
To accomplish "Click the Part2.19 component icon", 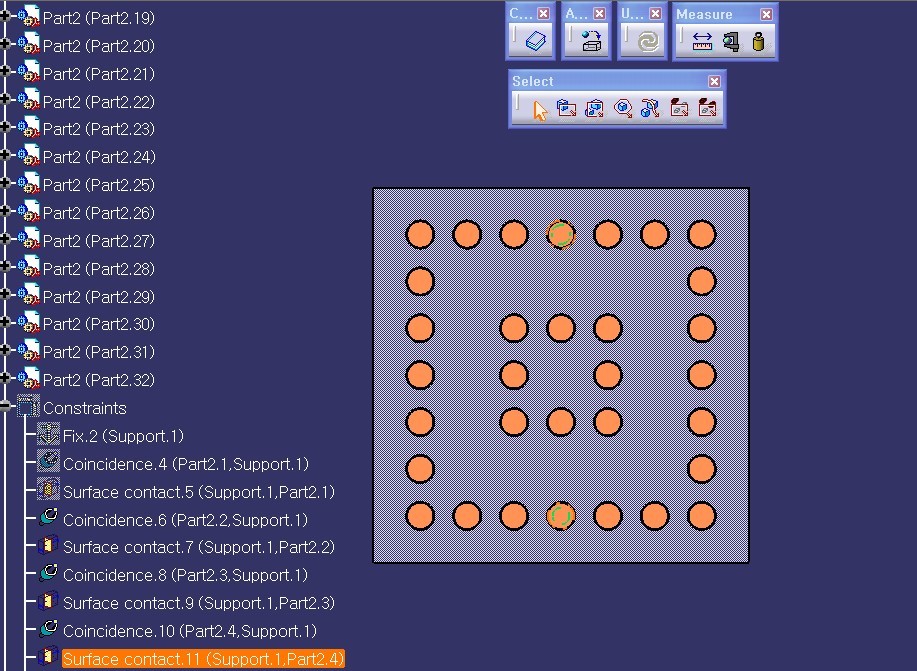I will [27, 17].
